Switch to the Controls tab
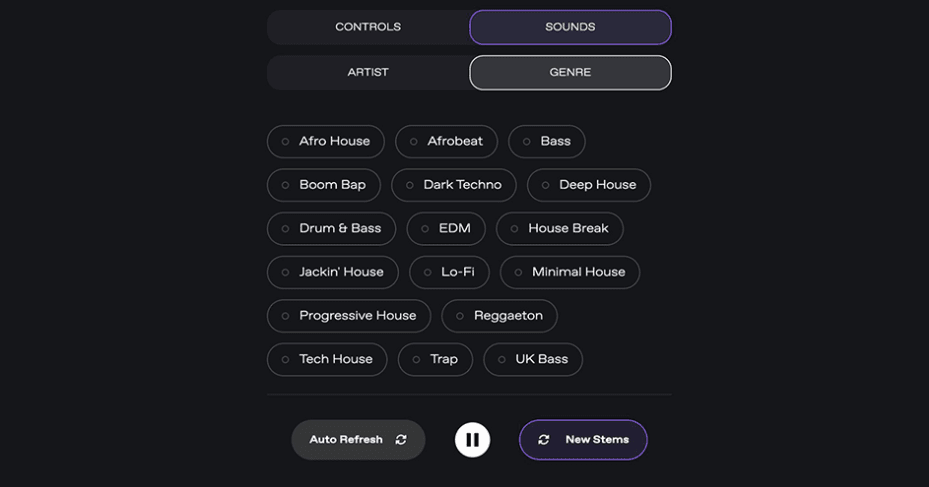This screenshot has height=487, width=929. (368, 27)
